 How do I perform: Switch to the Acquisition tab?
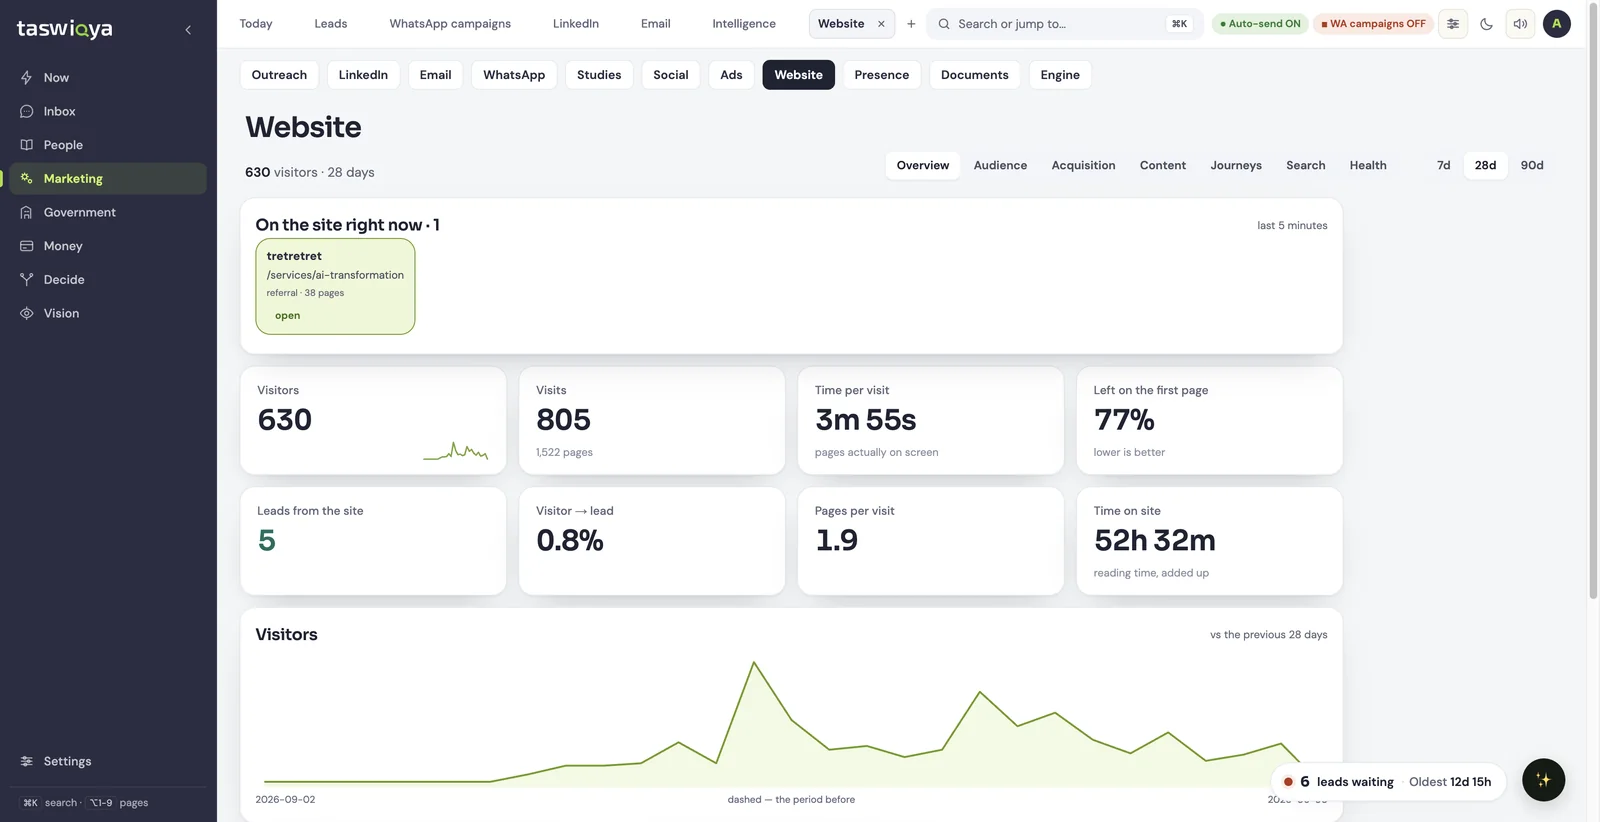[x=1083, y=166]
